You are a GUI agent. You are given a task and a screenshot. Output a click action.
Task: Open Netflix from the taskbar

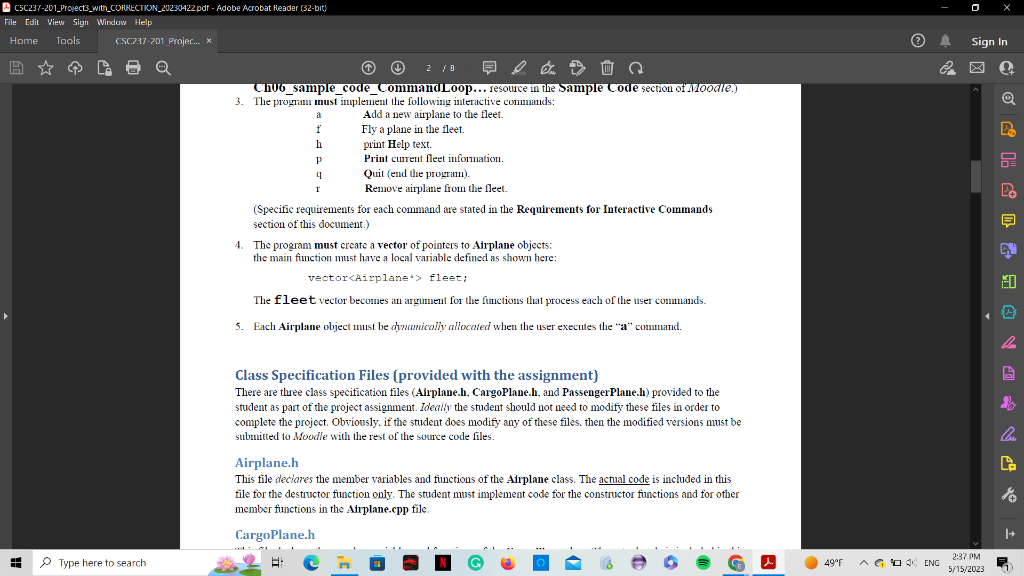443,562
